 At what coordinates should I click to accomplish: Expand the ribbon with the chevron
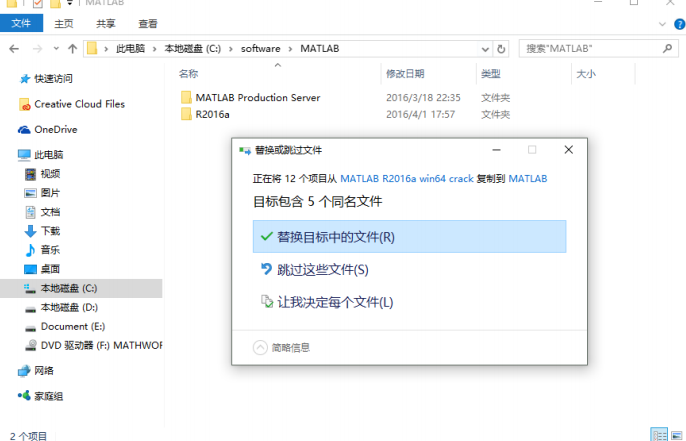click(662, 24)
